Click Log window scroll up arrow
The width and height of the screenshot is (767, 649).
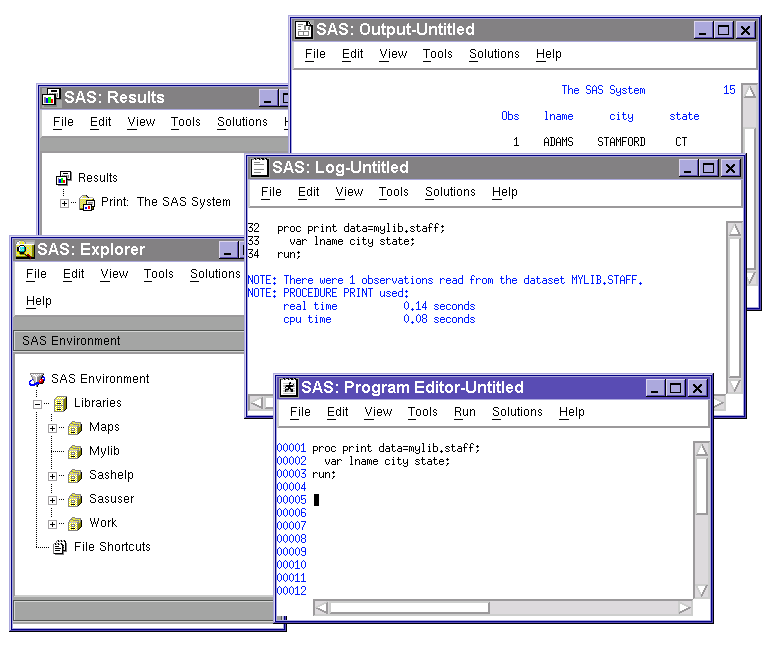pyautogui.click(x=734, y=229)
